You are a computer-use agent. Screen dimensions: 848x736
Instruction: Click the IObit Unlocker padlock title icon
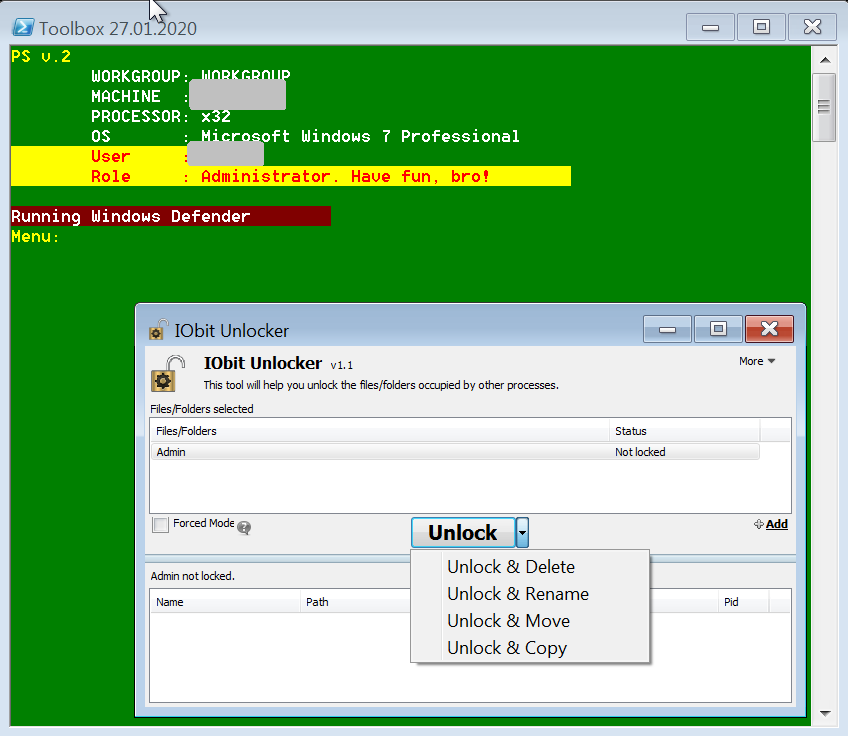tap(158, 330)
